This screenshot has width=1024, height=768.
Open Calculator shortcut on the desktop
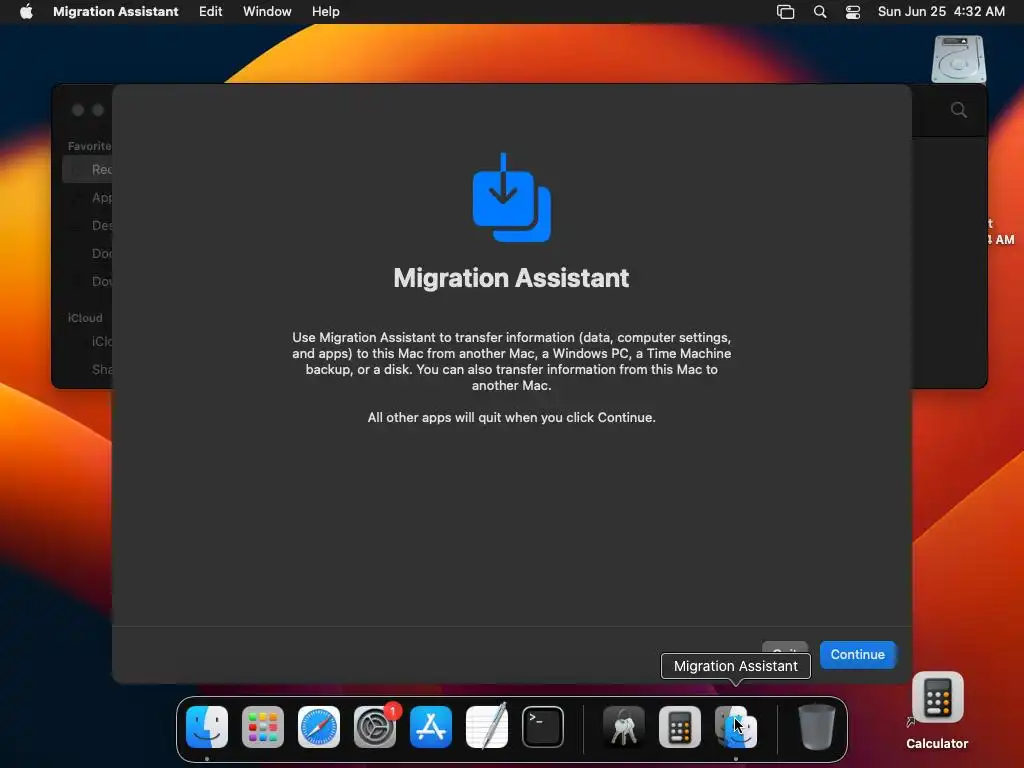[937, 698]
